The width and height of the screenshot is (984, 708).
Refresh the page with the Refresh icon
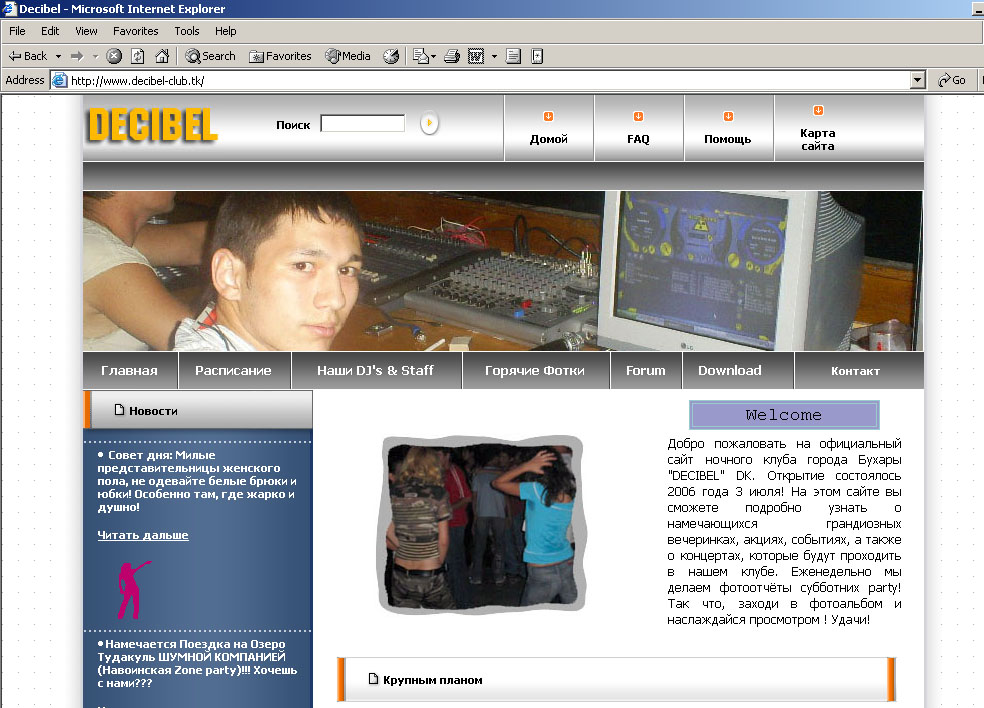[x=137, y=56]
